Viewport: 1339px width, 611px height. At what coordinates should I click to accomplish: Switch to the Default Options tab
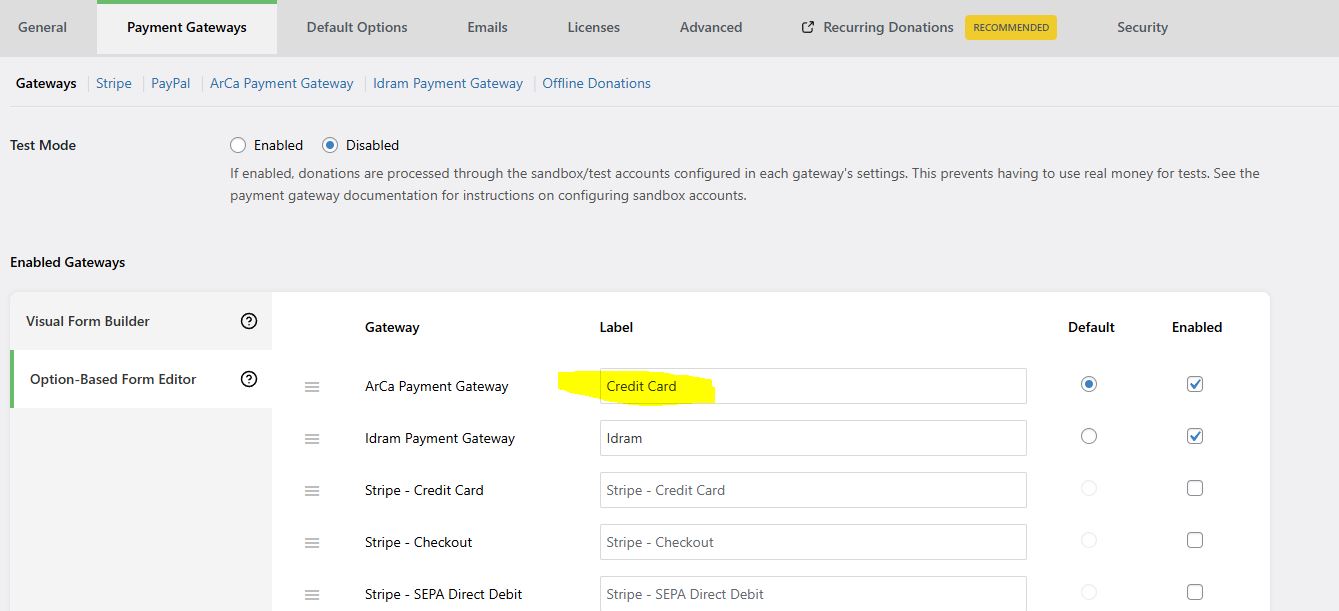(x=357, y=27)
